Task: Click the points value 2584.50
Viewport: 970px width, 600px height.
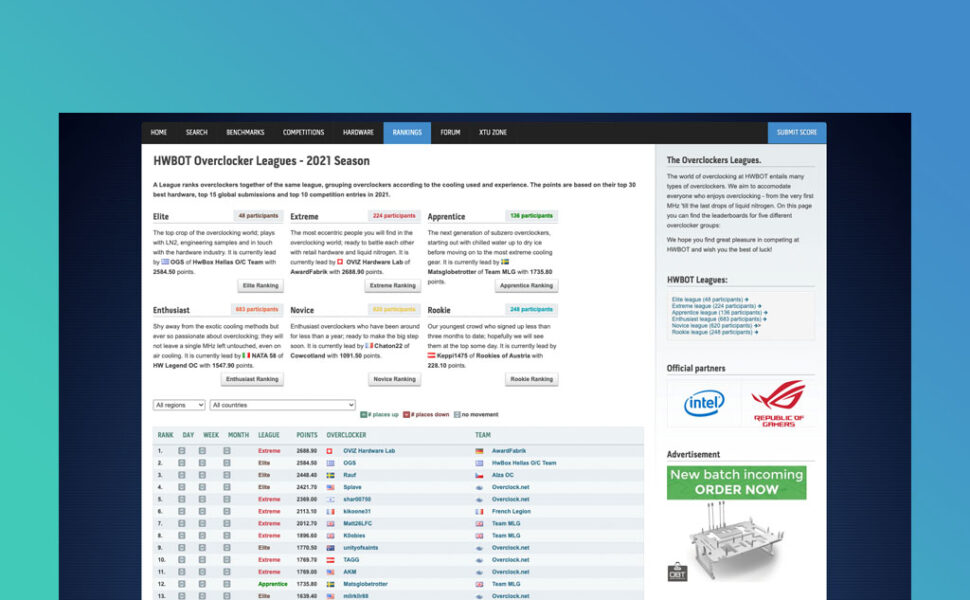Action: click(306, 463)
